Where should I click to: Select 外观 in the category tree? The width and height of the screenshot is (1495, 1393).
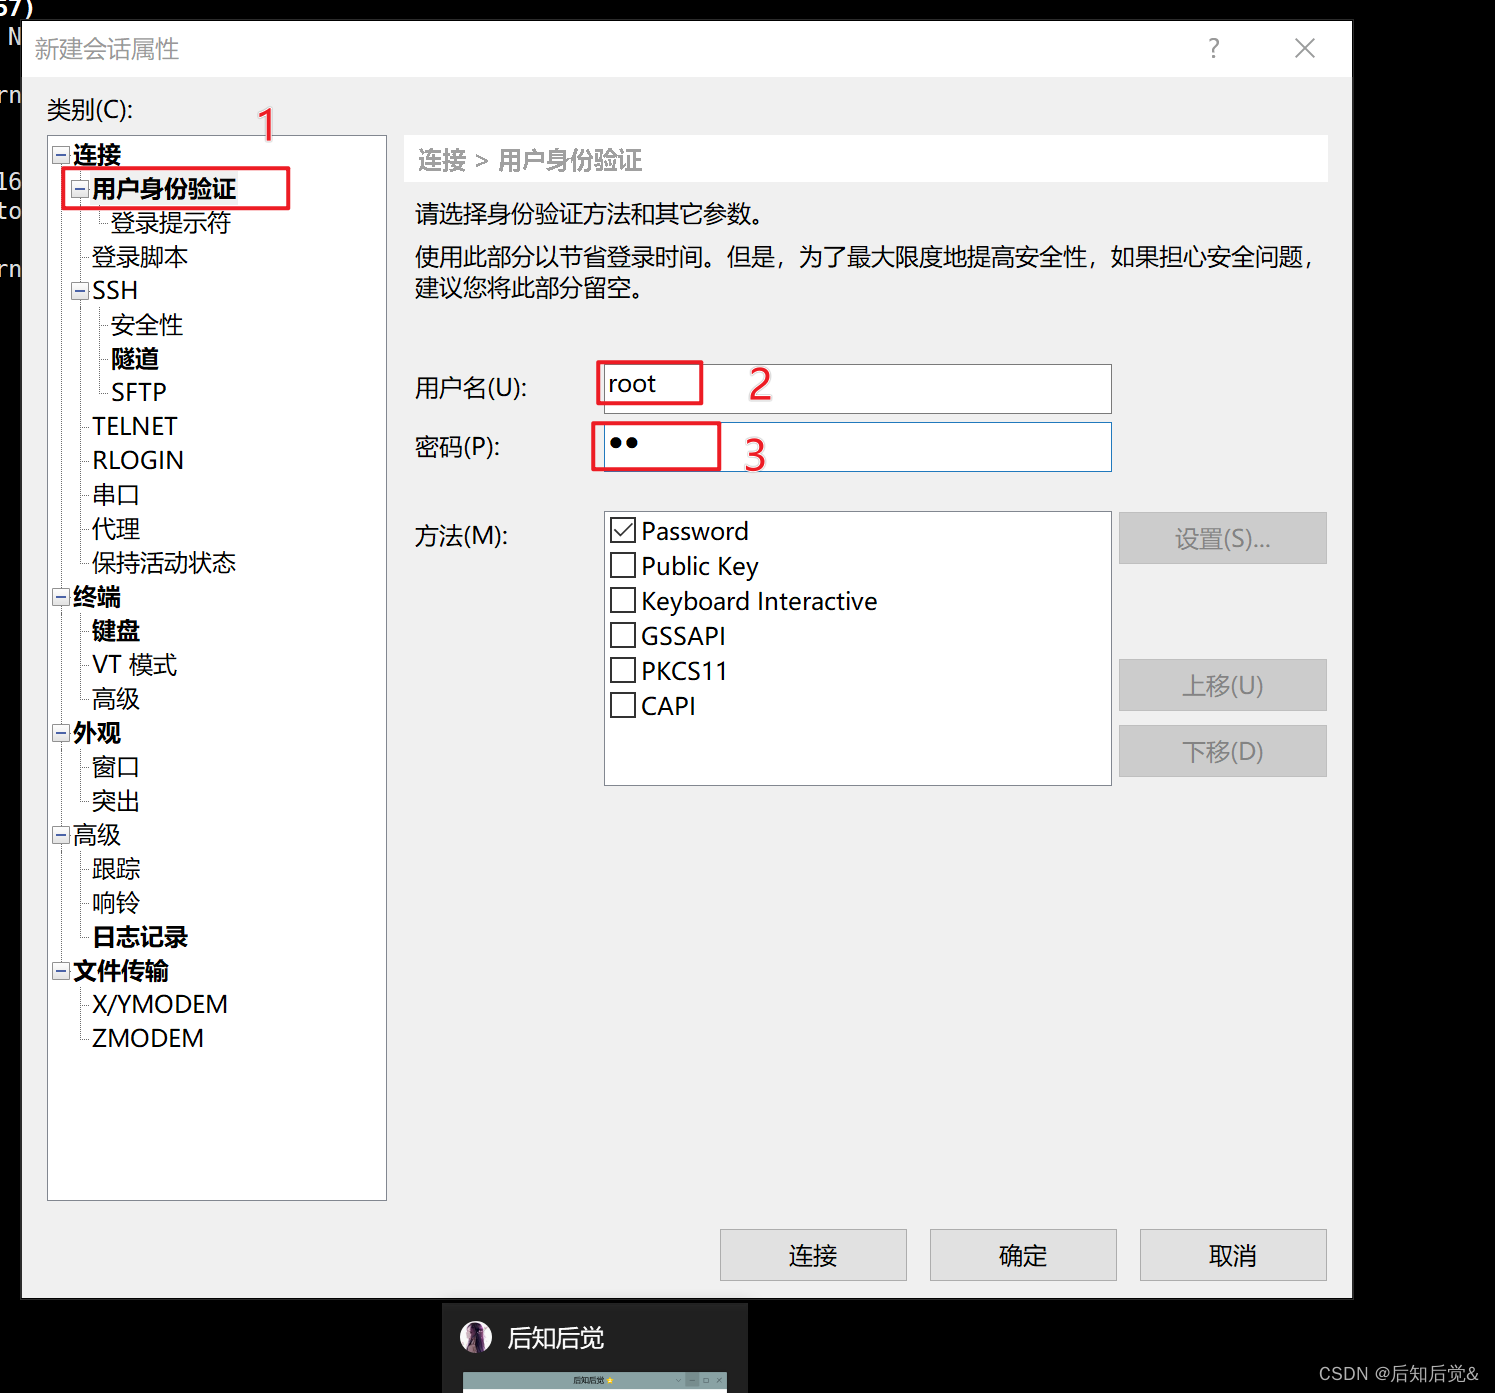click(x=97, y=733)
